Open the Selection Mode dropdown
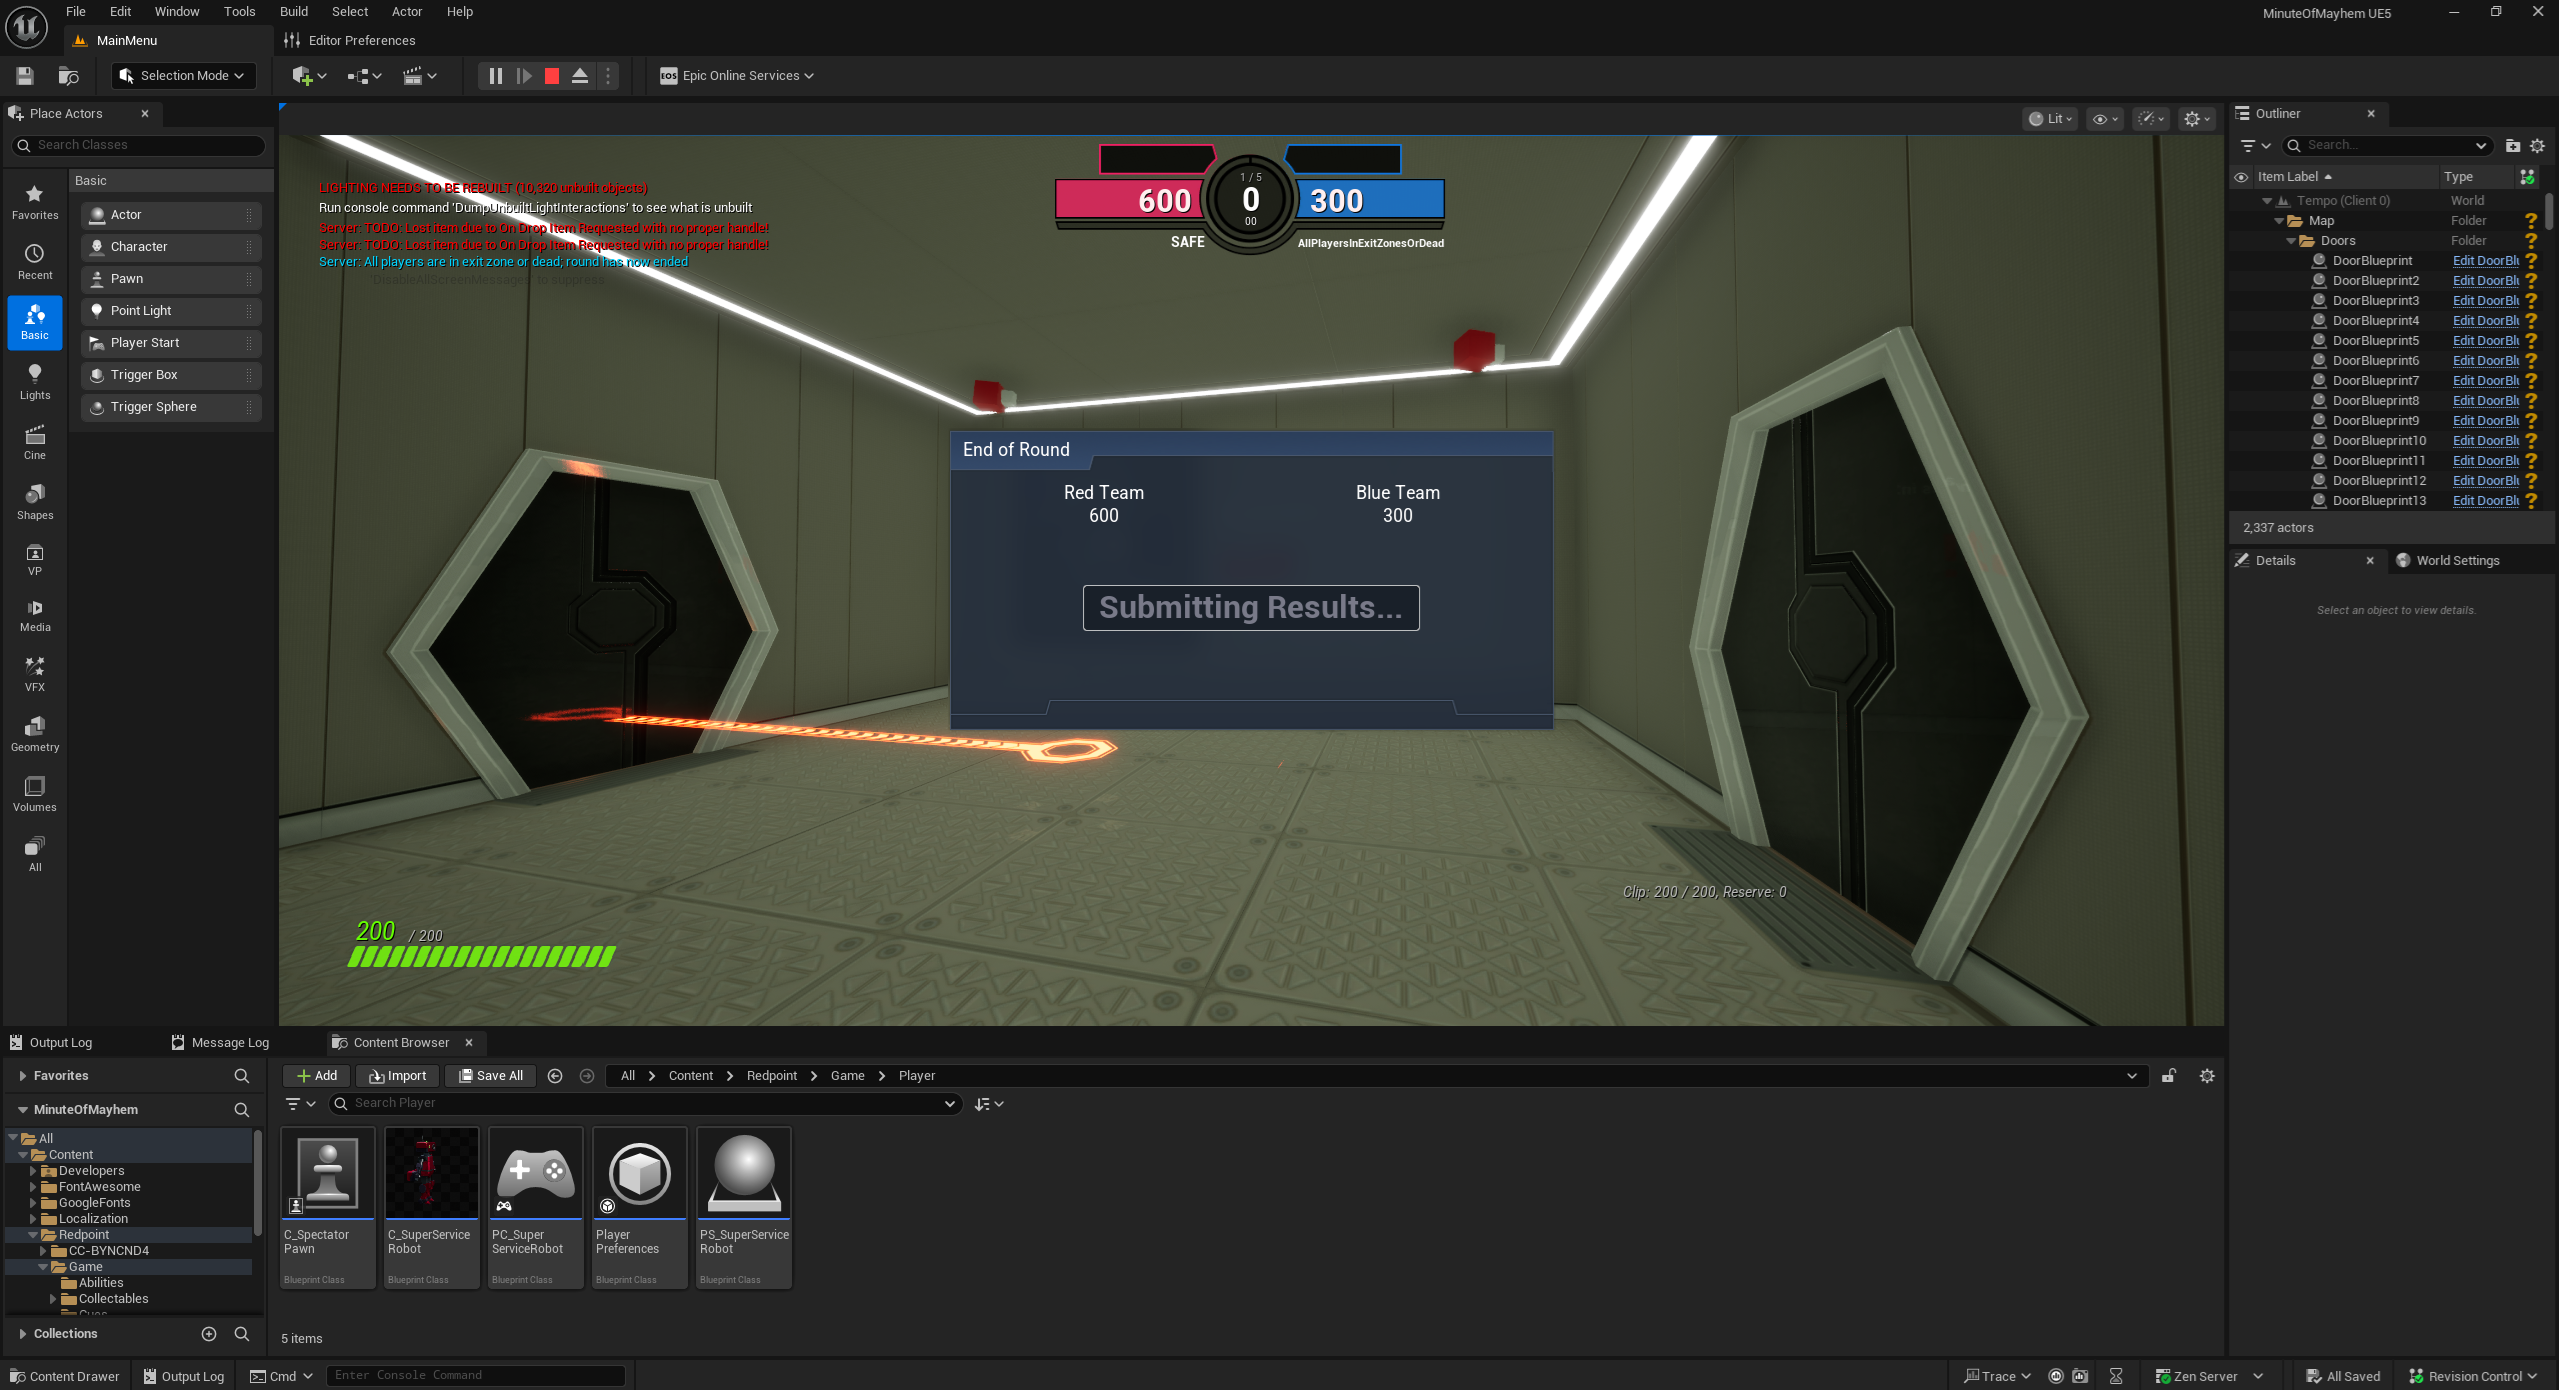The width and height of the screenshot is (2559, 1390). pyautogui.click(x=182, y=76)
